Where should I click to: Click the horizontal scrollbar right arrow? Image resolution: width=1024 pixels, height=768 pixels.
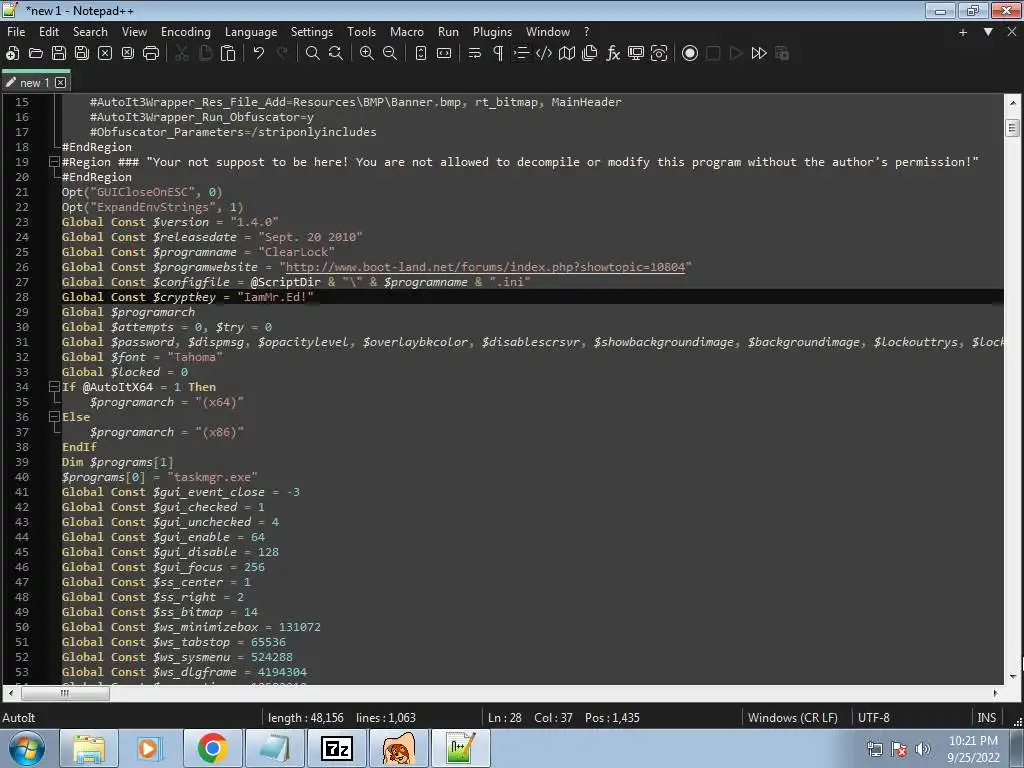[x=995, y=693]
